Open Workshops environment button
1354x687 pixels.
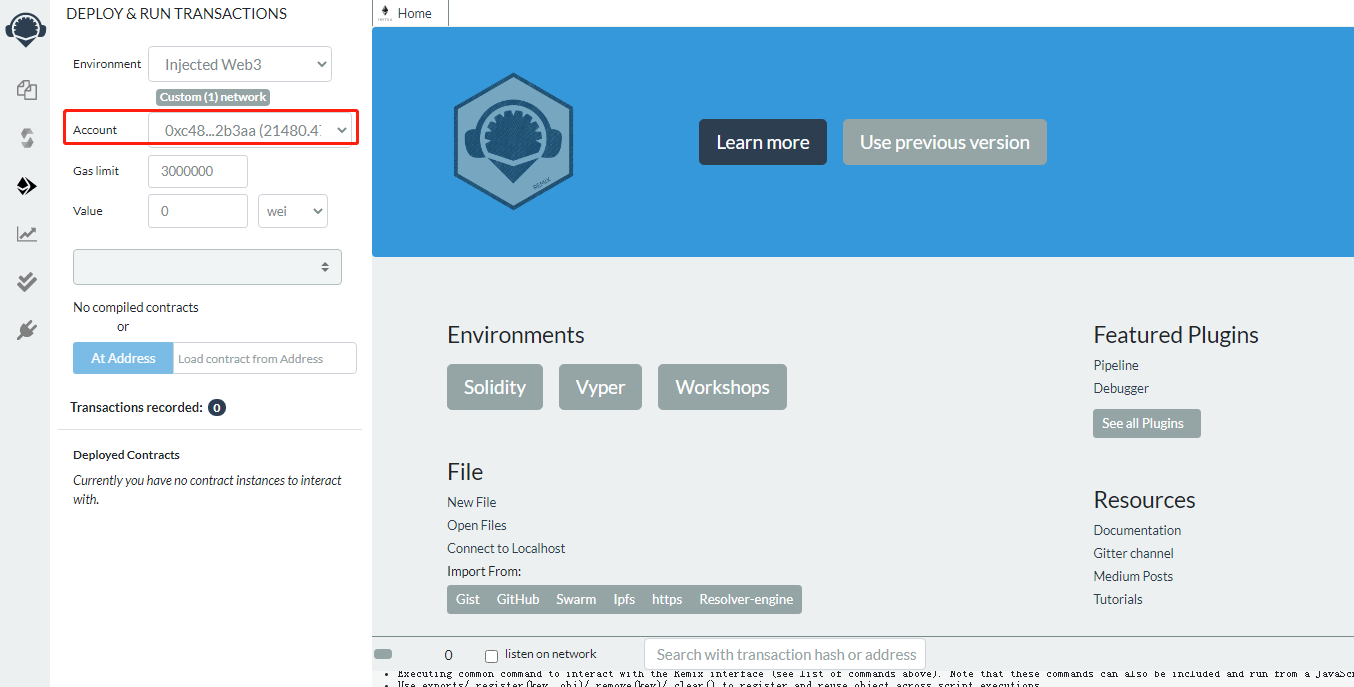click(x=722, y=387)
